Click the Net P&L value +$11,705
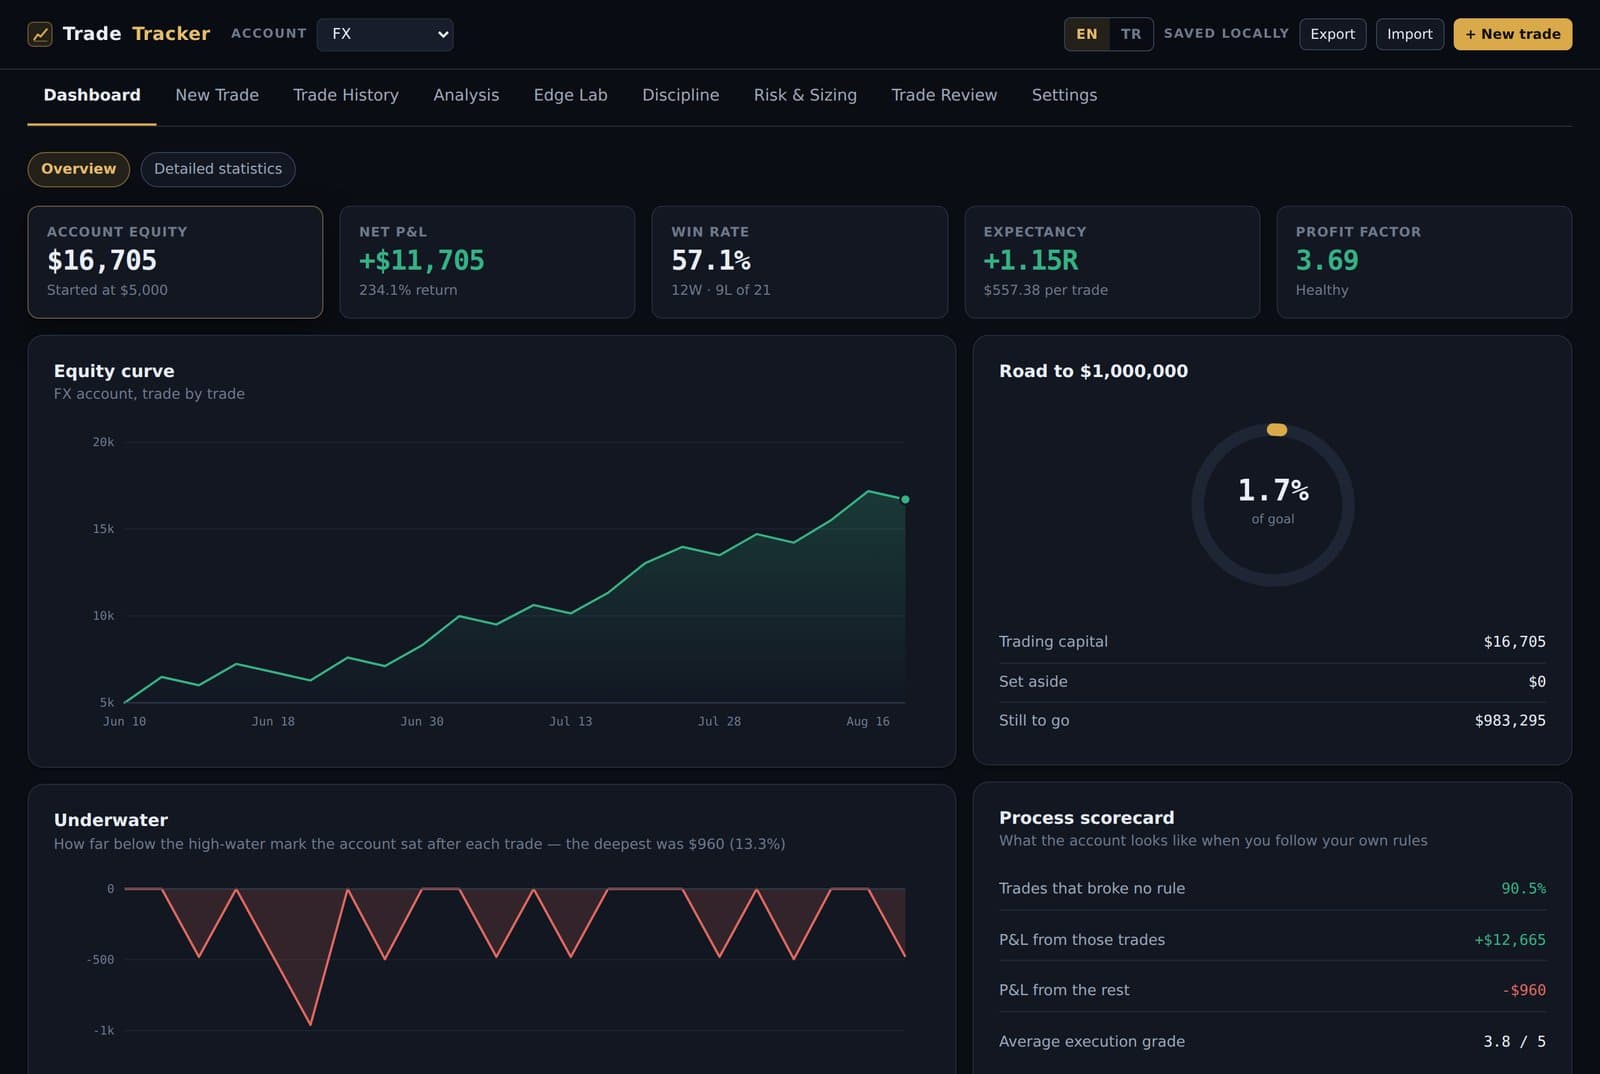This screenshot has width=1600, height=1074. pos(422,261)
